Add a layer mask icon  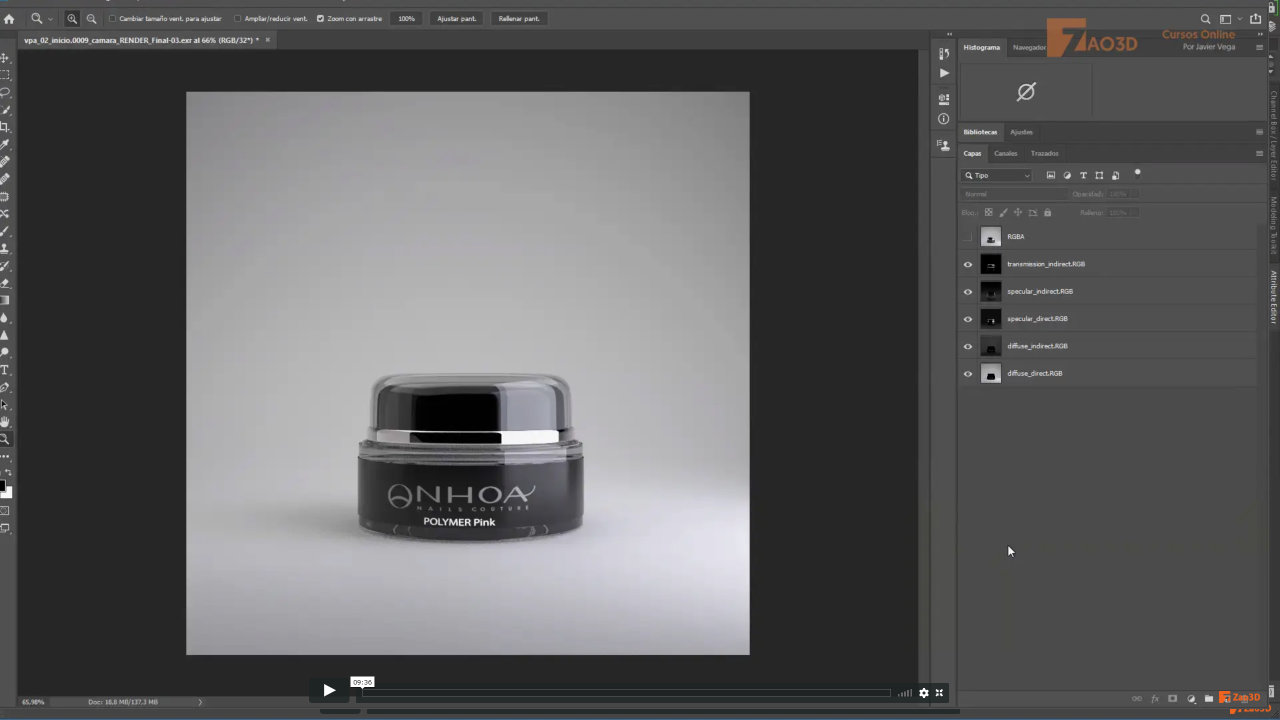click(1173, 699)
